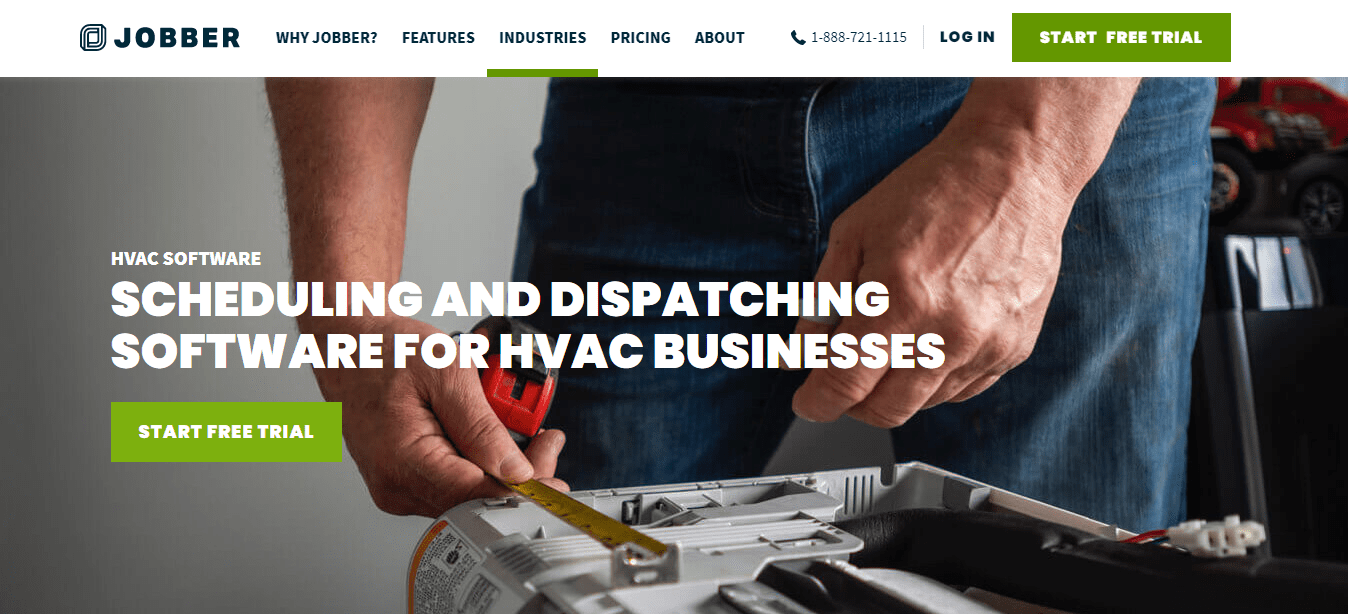The image size is (1348, 614).
Task: Click the Scheduling and Dispatching headline line
Action: [500, 299]
